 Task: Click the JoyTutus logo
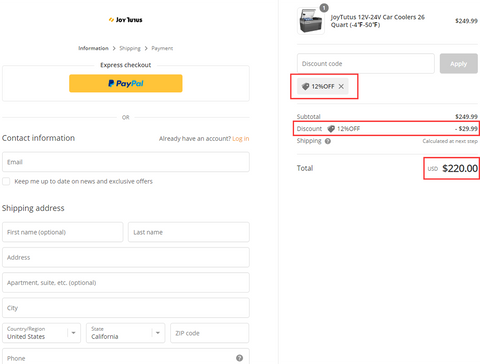(x=125, y=20)
